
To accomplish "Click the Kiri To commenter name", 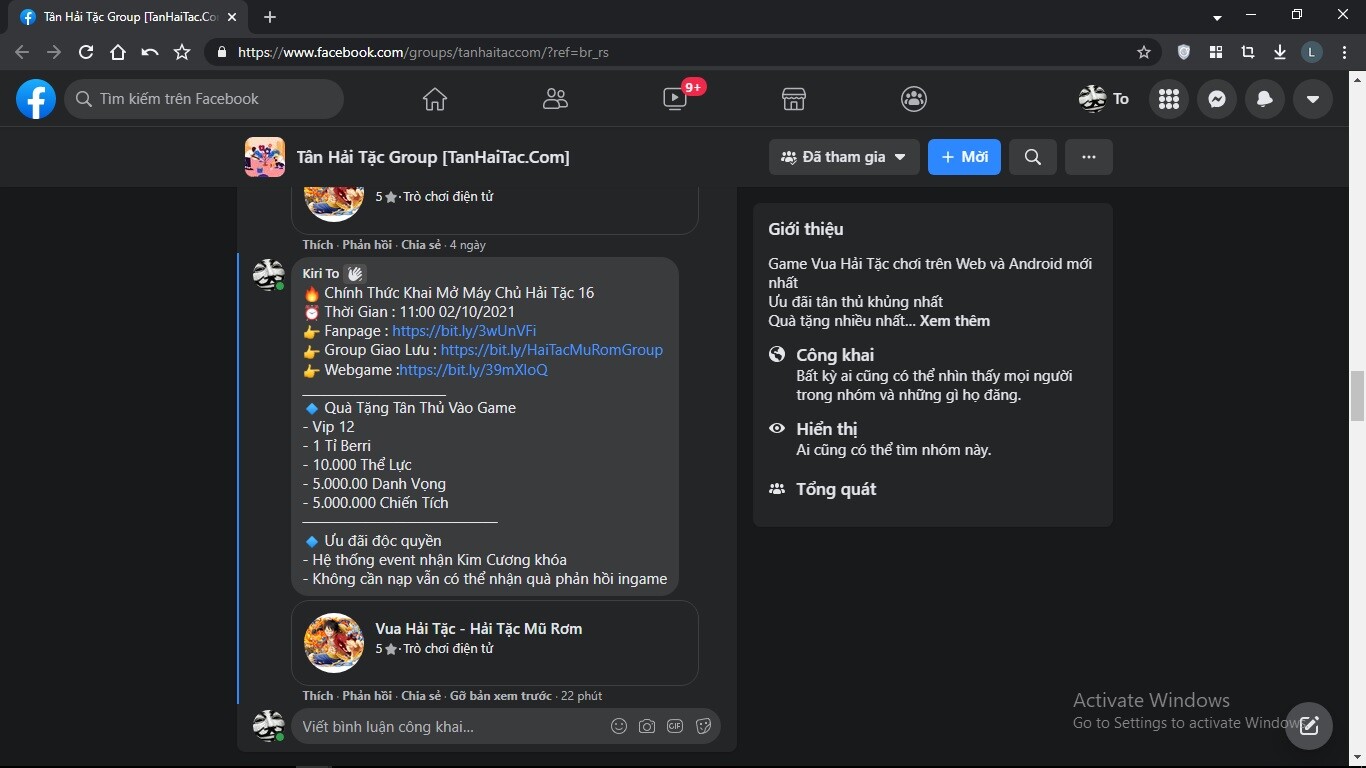I will [321, 274].
